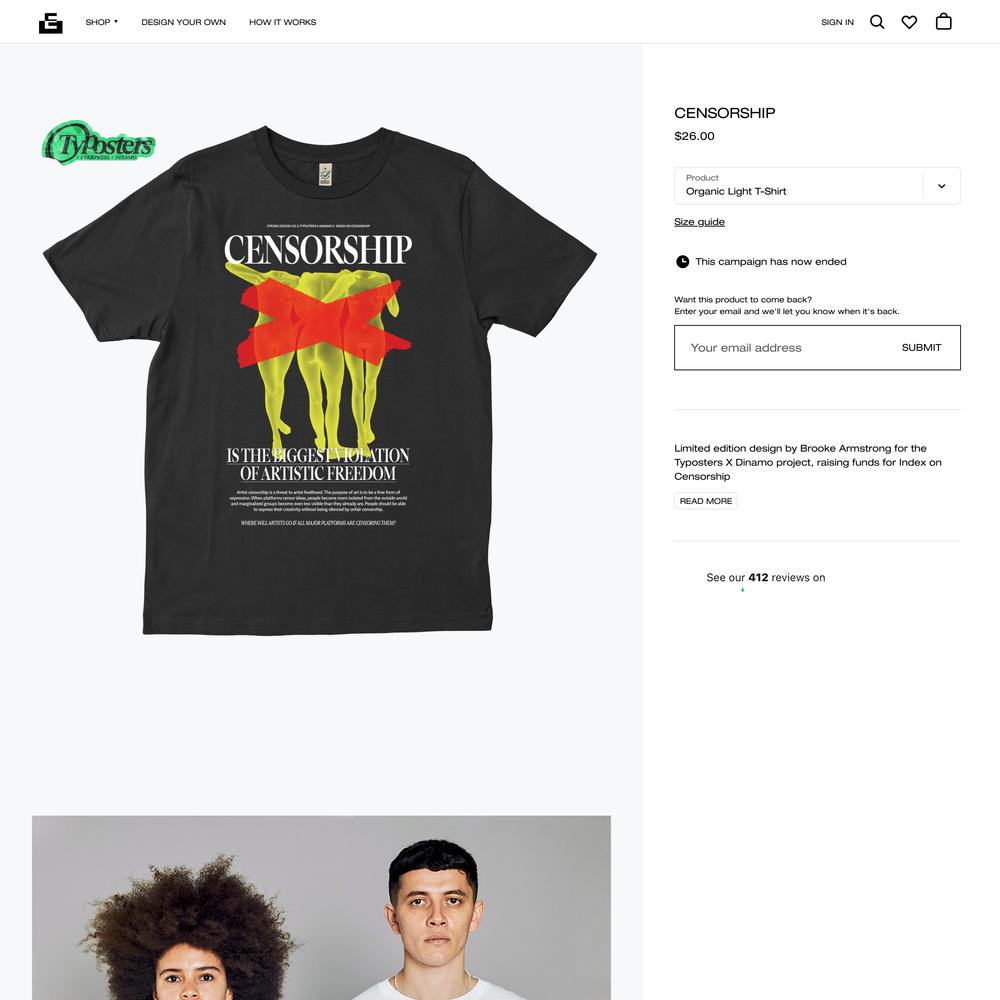Click the Censorship product title
Image resolution: width=1000 pixels, height=1000 pixels.
(724, 113)
